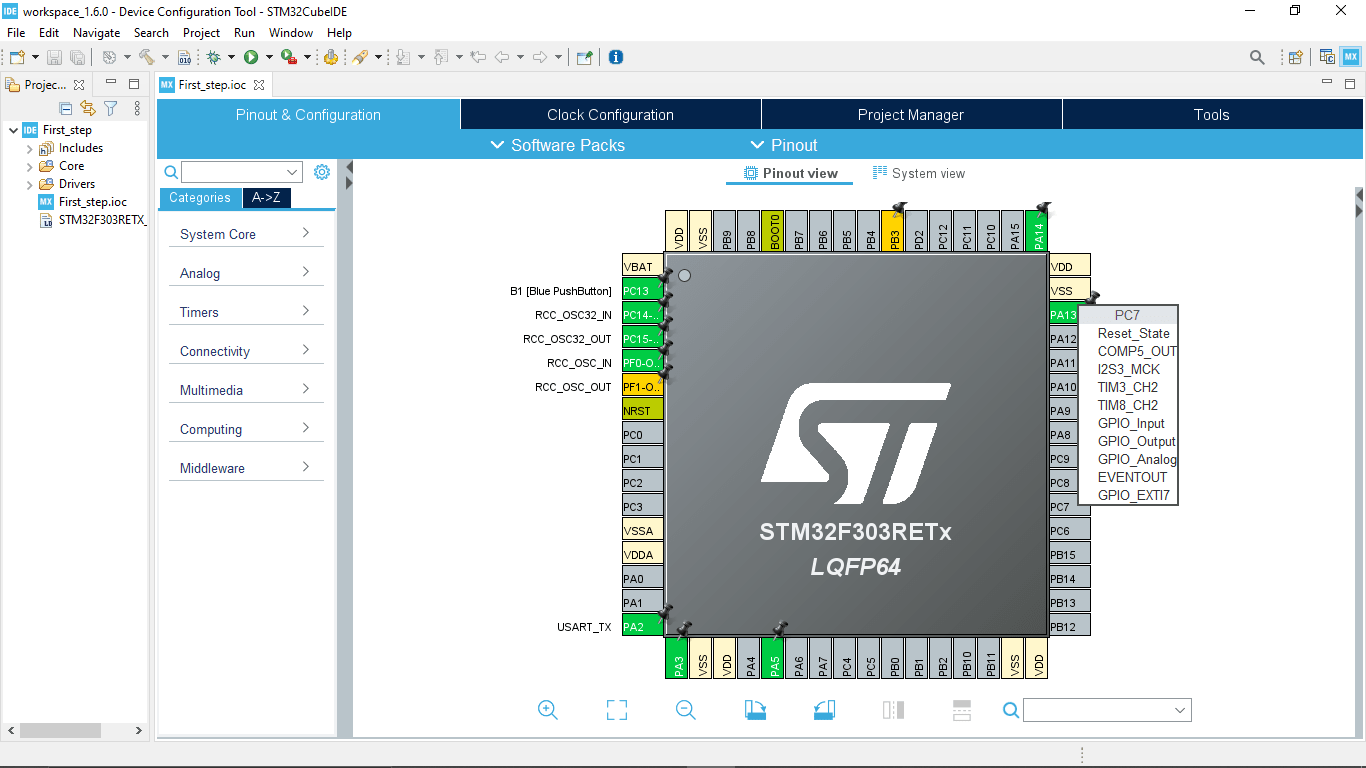Open the Pinout dropdown menu
This screenshot has height=768, width=1366.
coord(783,145)
